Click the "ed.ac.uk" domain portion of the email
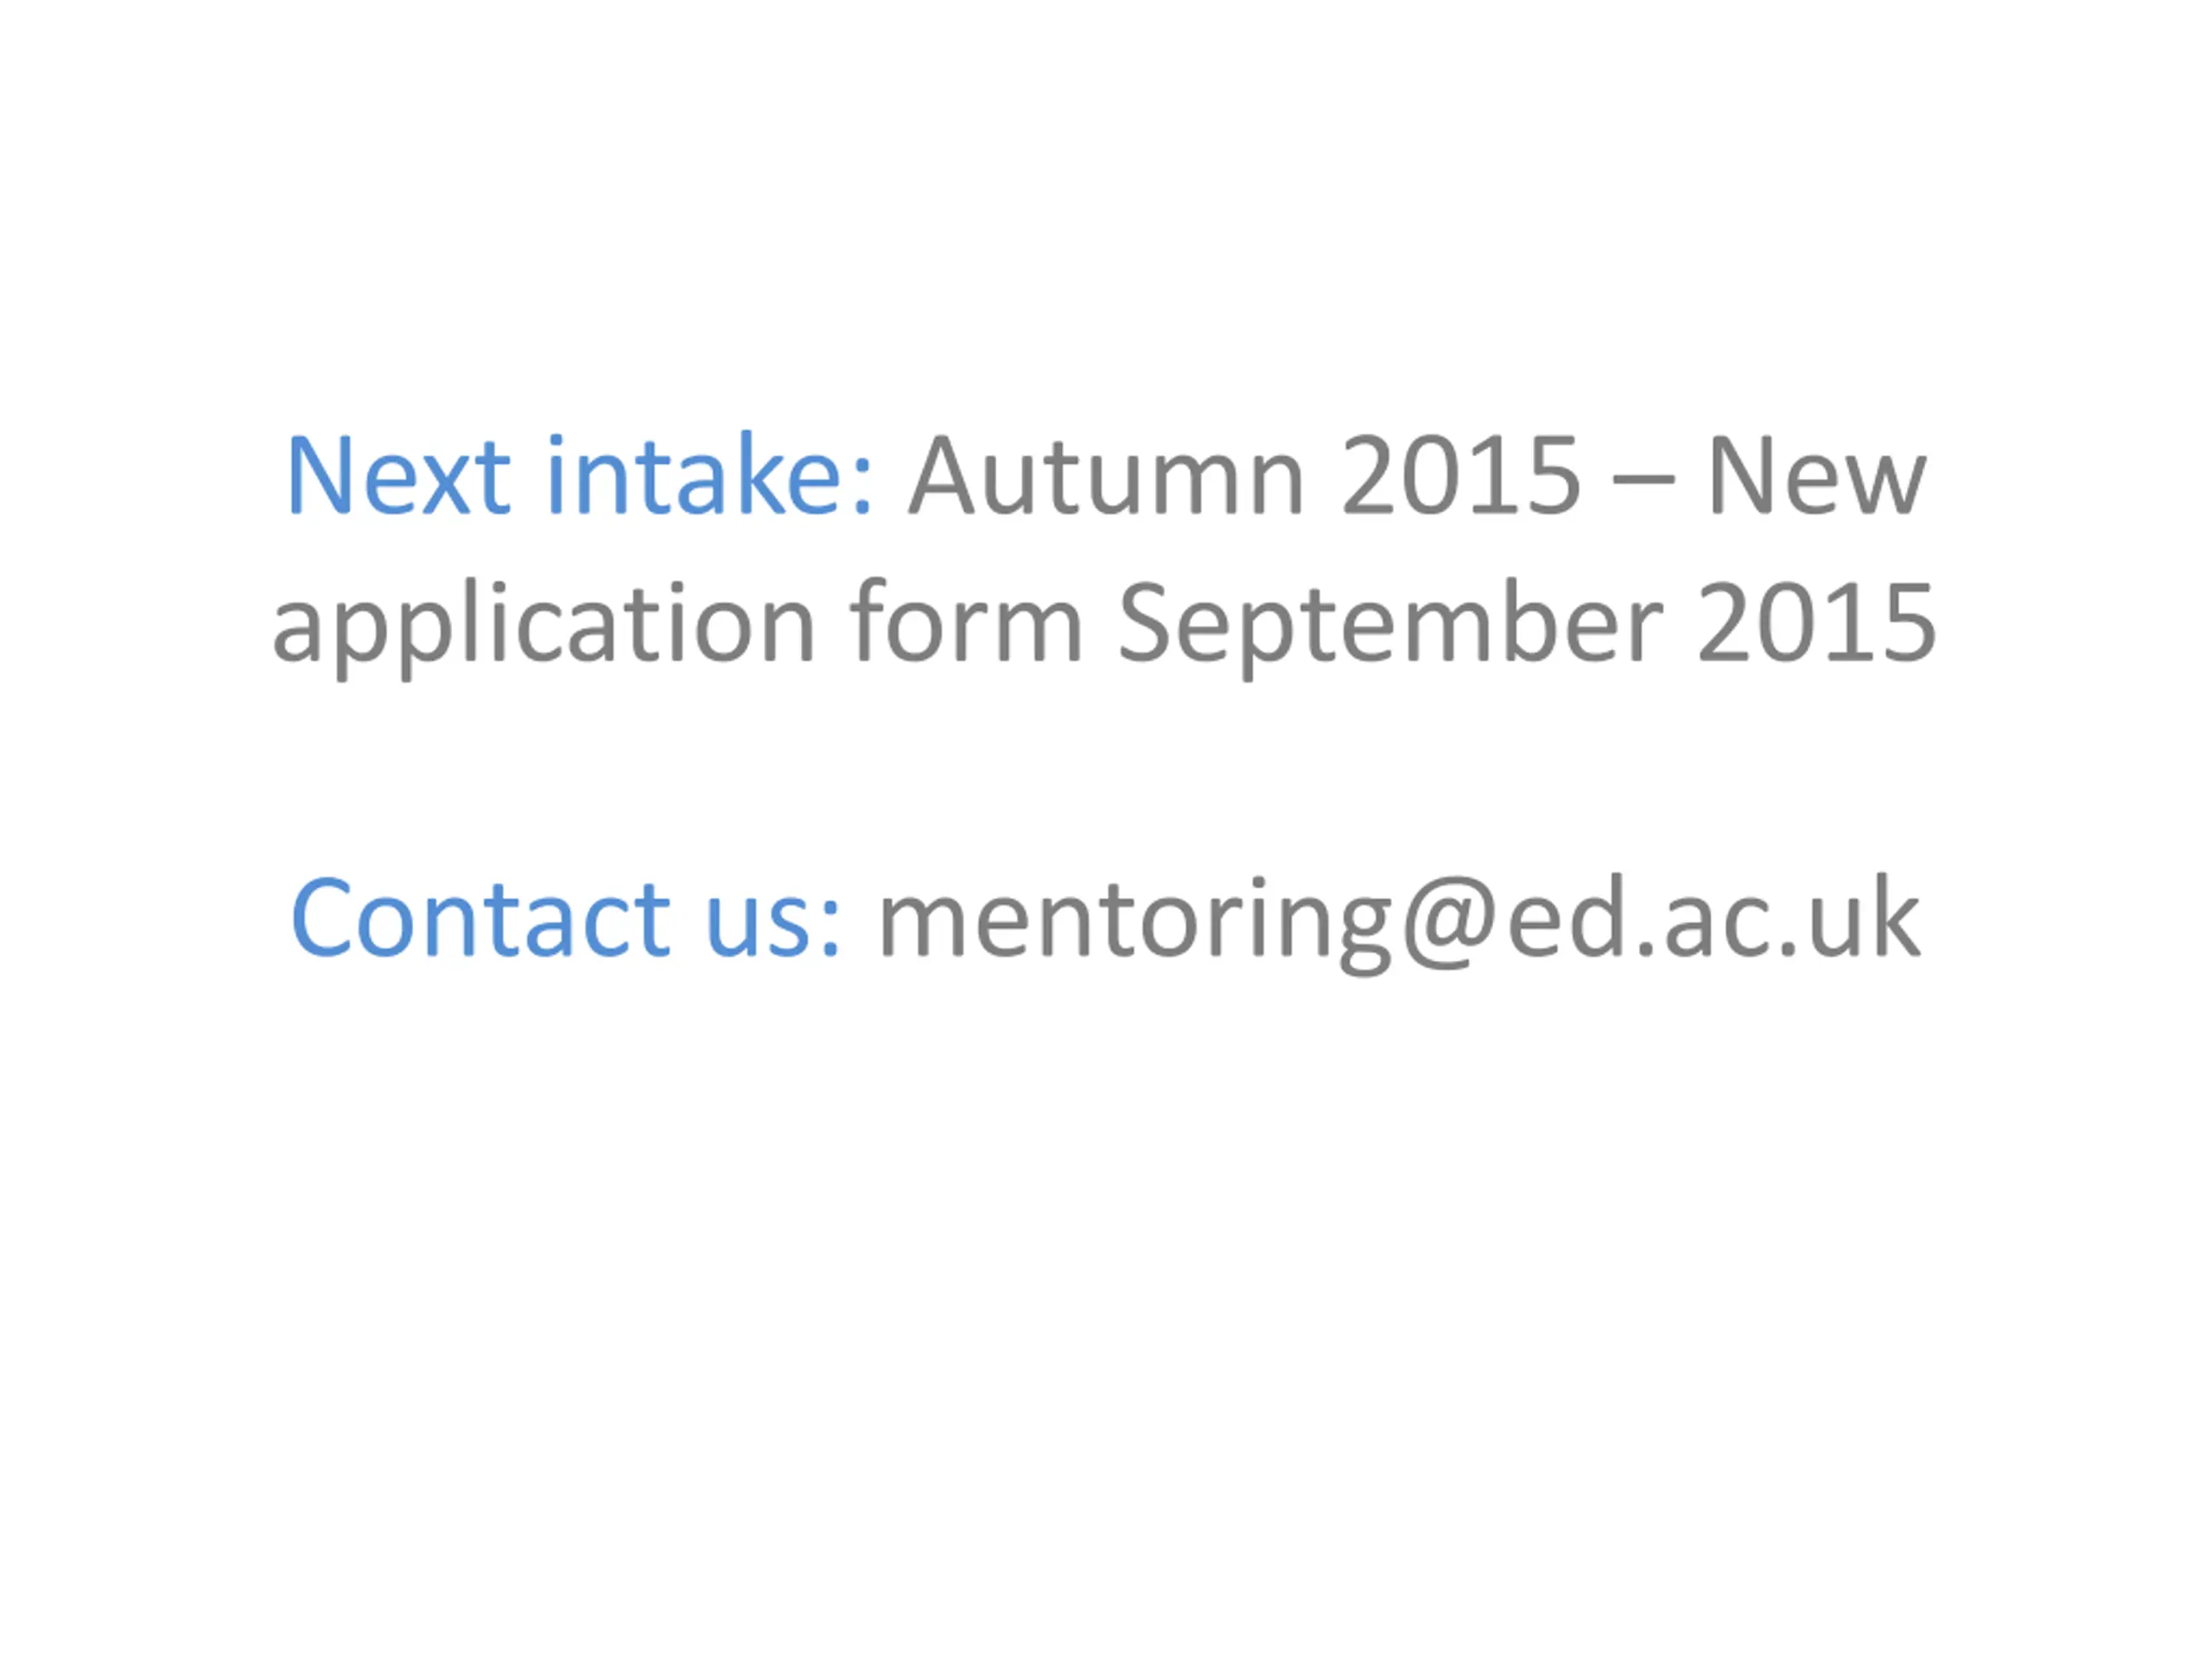2212x1659 pixels. click(1712, 918)
